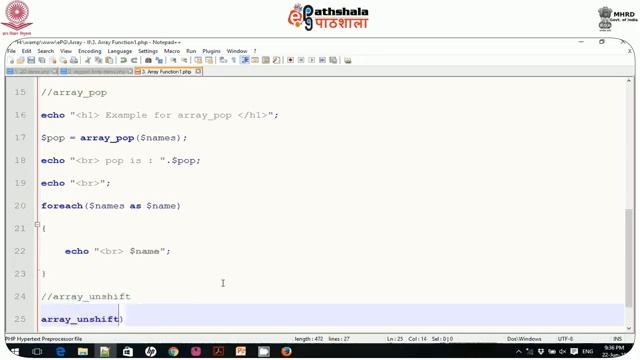Click UTF-8 encoding in status bar

565,339
